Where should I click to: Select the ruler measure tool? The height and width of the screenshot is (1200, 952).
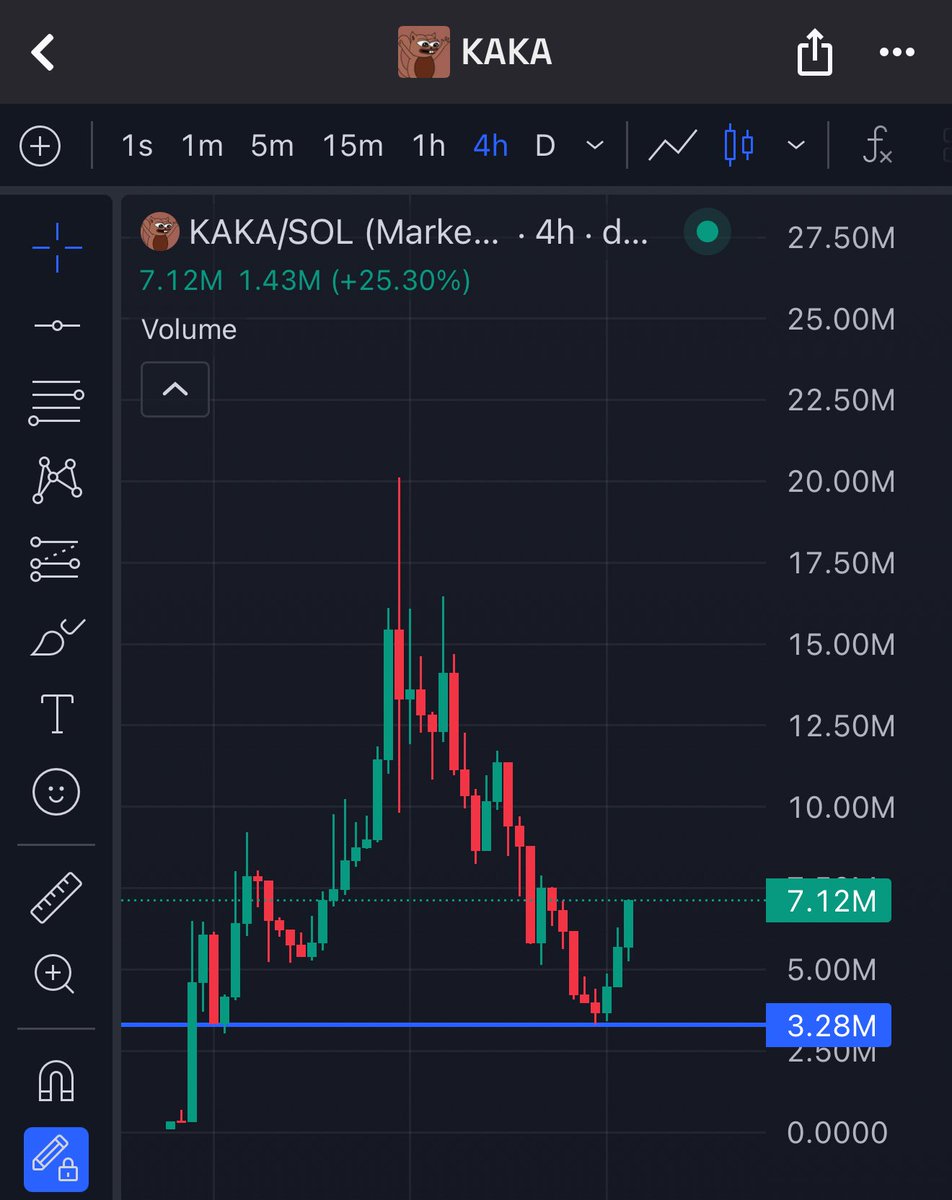(57, 897)
